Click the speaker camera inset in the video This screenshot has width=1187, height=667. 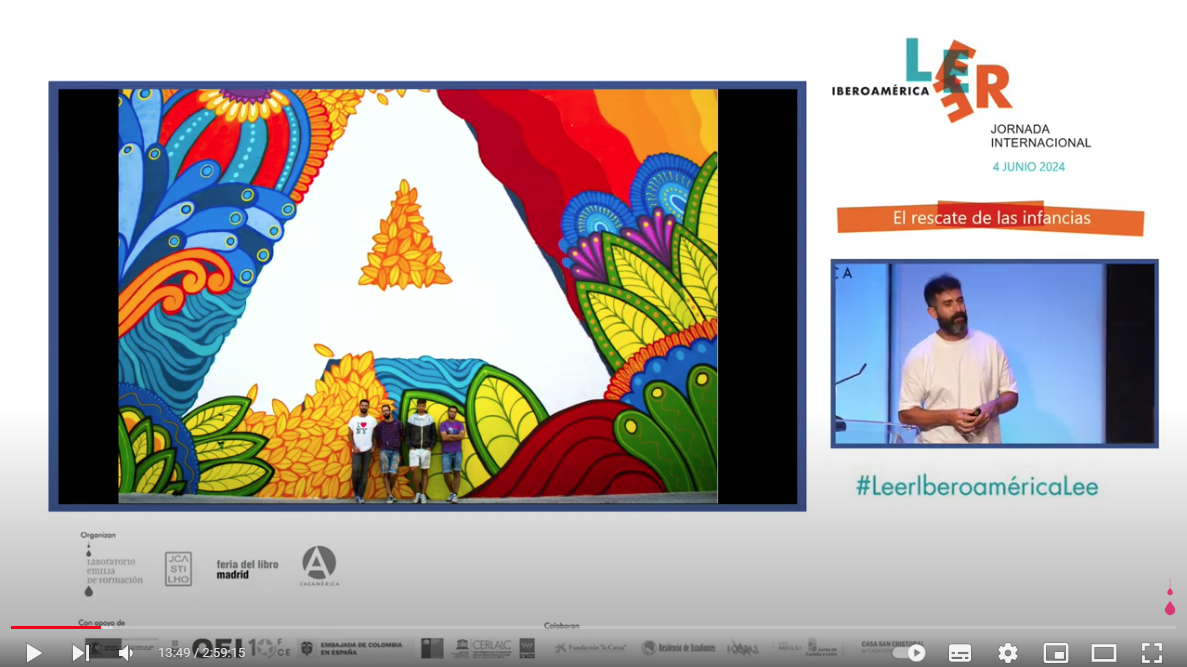point(993,353)
